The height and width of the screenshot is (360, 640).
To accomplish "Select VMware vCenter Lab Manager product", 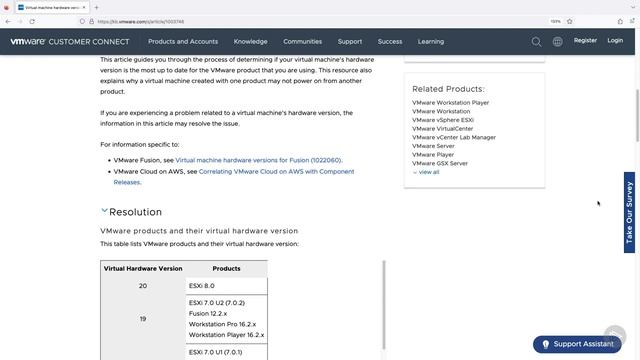I will tap(454, 137).
